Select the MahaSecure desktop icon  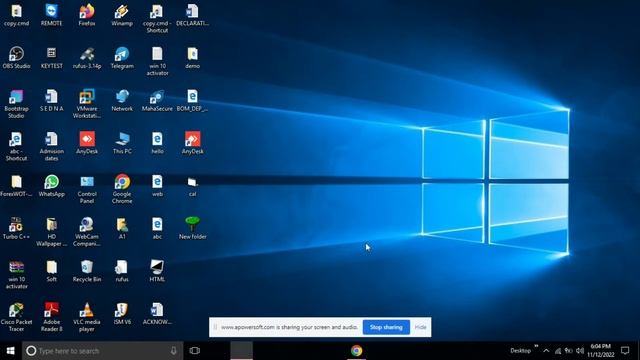click(x=157, y=101)
